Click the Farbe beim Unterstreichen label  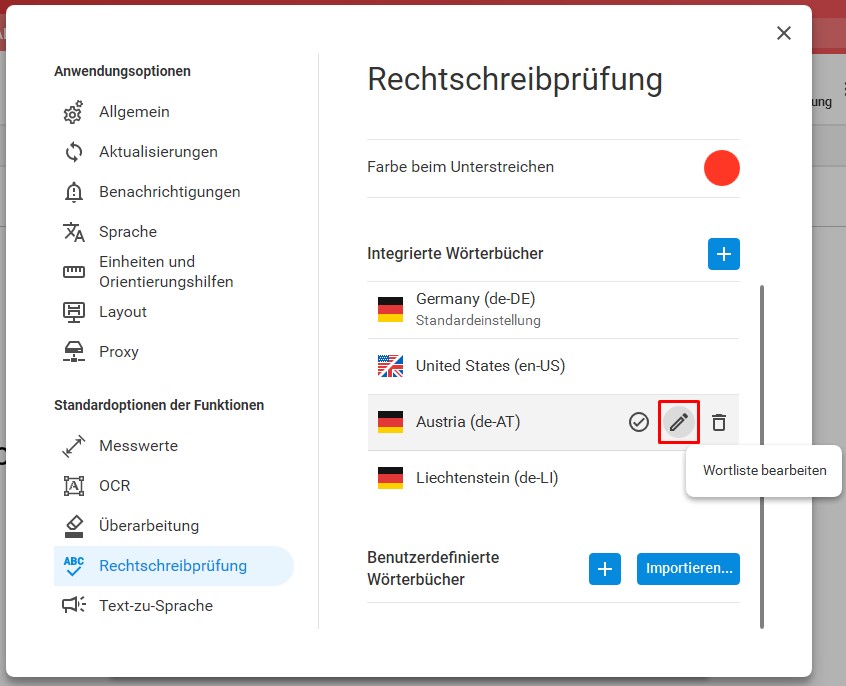click(x=460, y=167)
